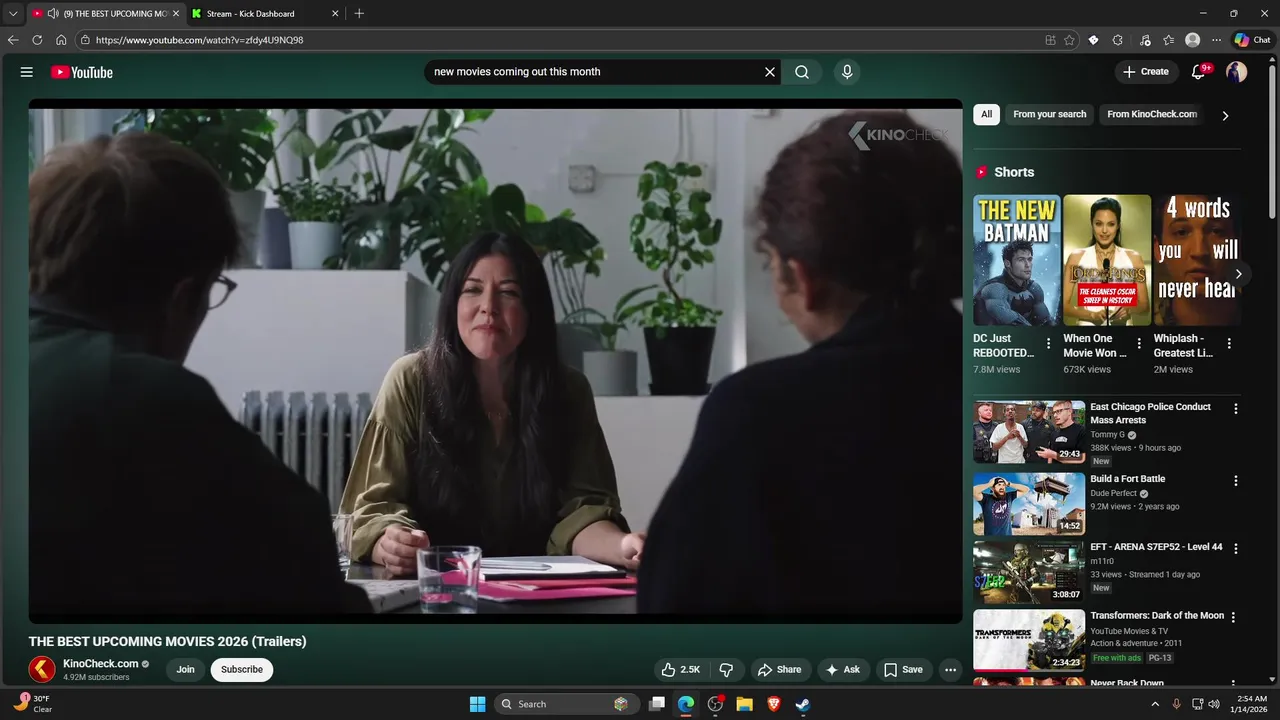Open options for Whiplash short
1280x720 pixels.
click(x=1229, y=344)
